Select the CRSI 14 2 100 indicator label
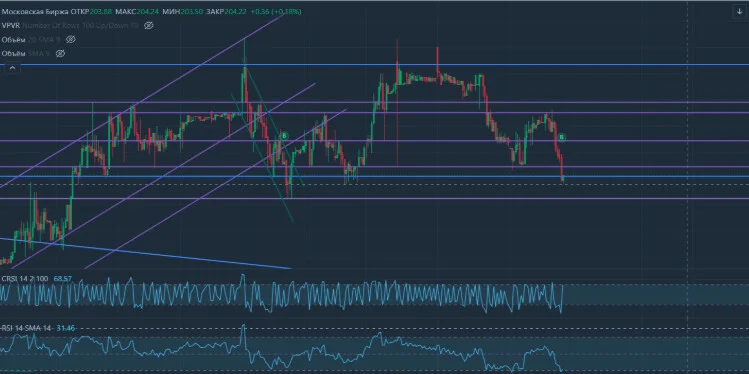Screen dimensions: 749x374 click(x=25, y=278)
